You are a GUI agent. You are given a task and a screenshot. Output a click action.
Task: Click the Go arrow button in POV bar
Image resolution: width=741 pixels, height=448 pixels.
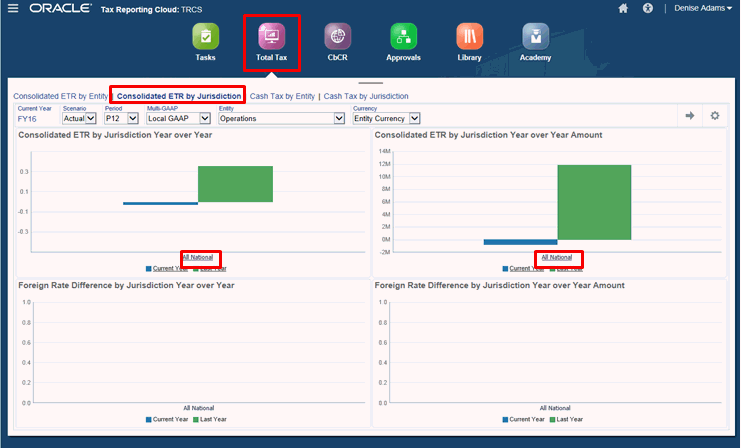[690, 115]
